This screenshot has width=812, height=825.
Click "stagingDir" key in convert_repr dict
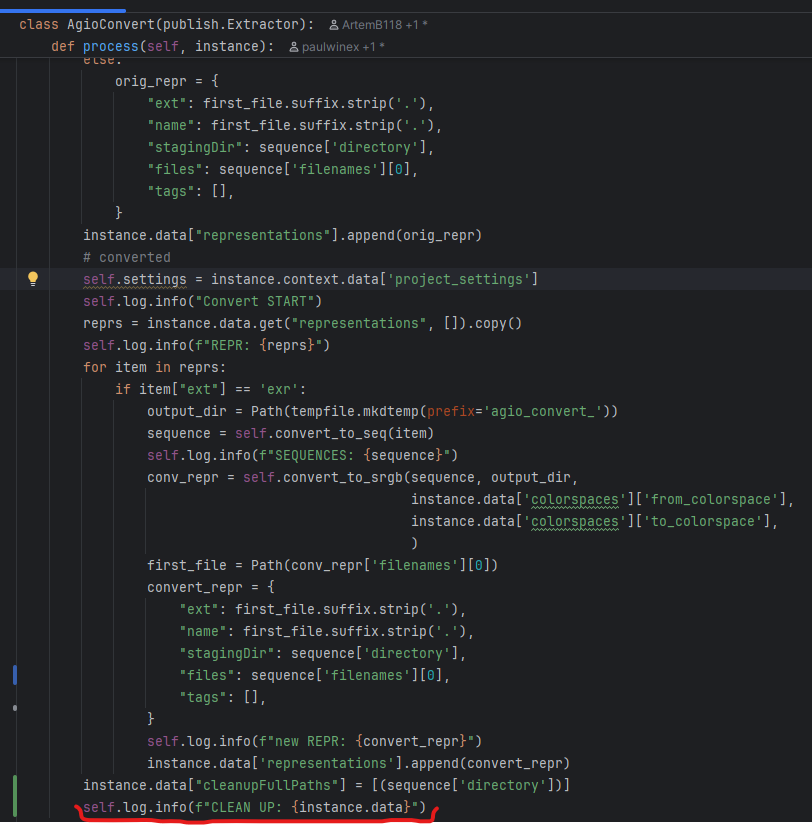click(227, 654)
